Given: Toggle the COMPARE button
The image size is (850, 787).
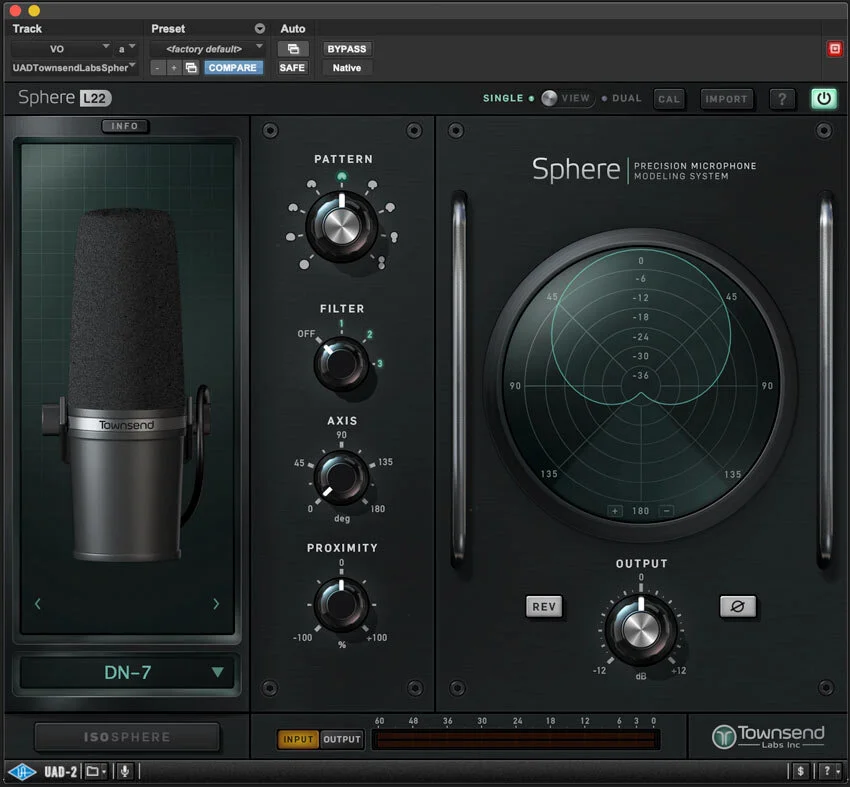Looking at the screenshot, I should tap(233, 68).
